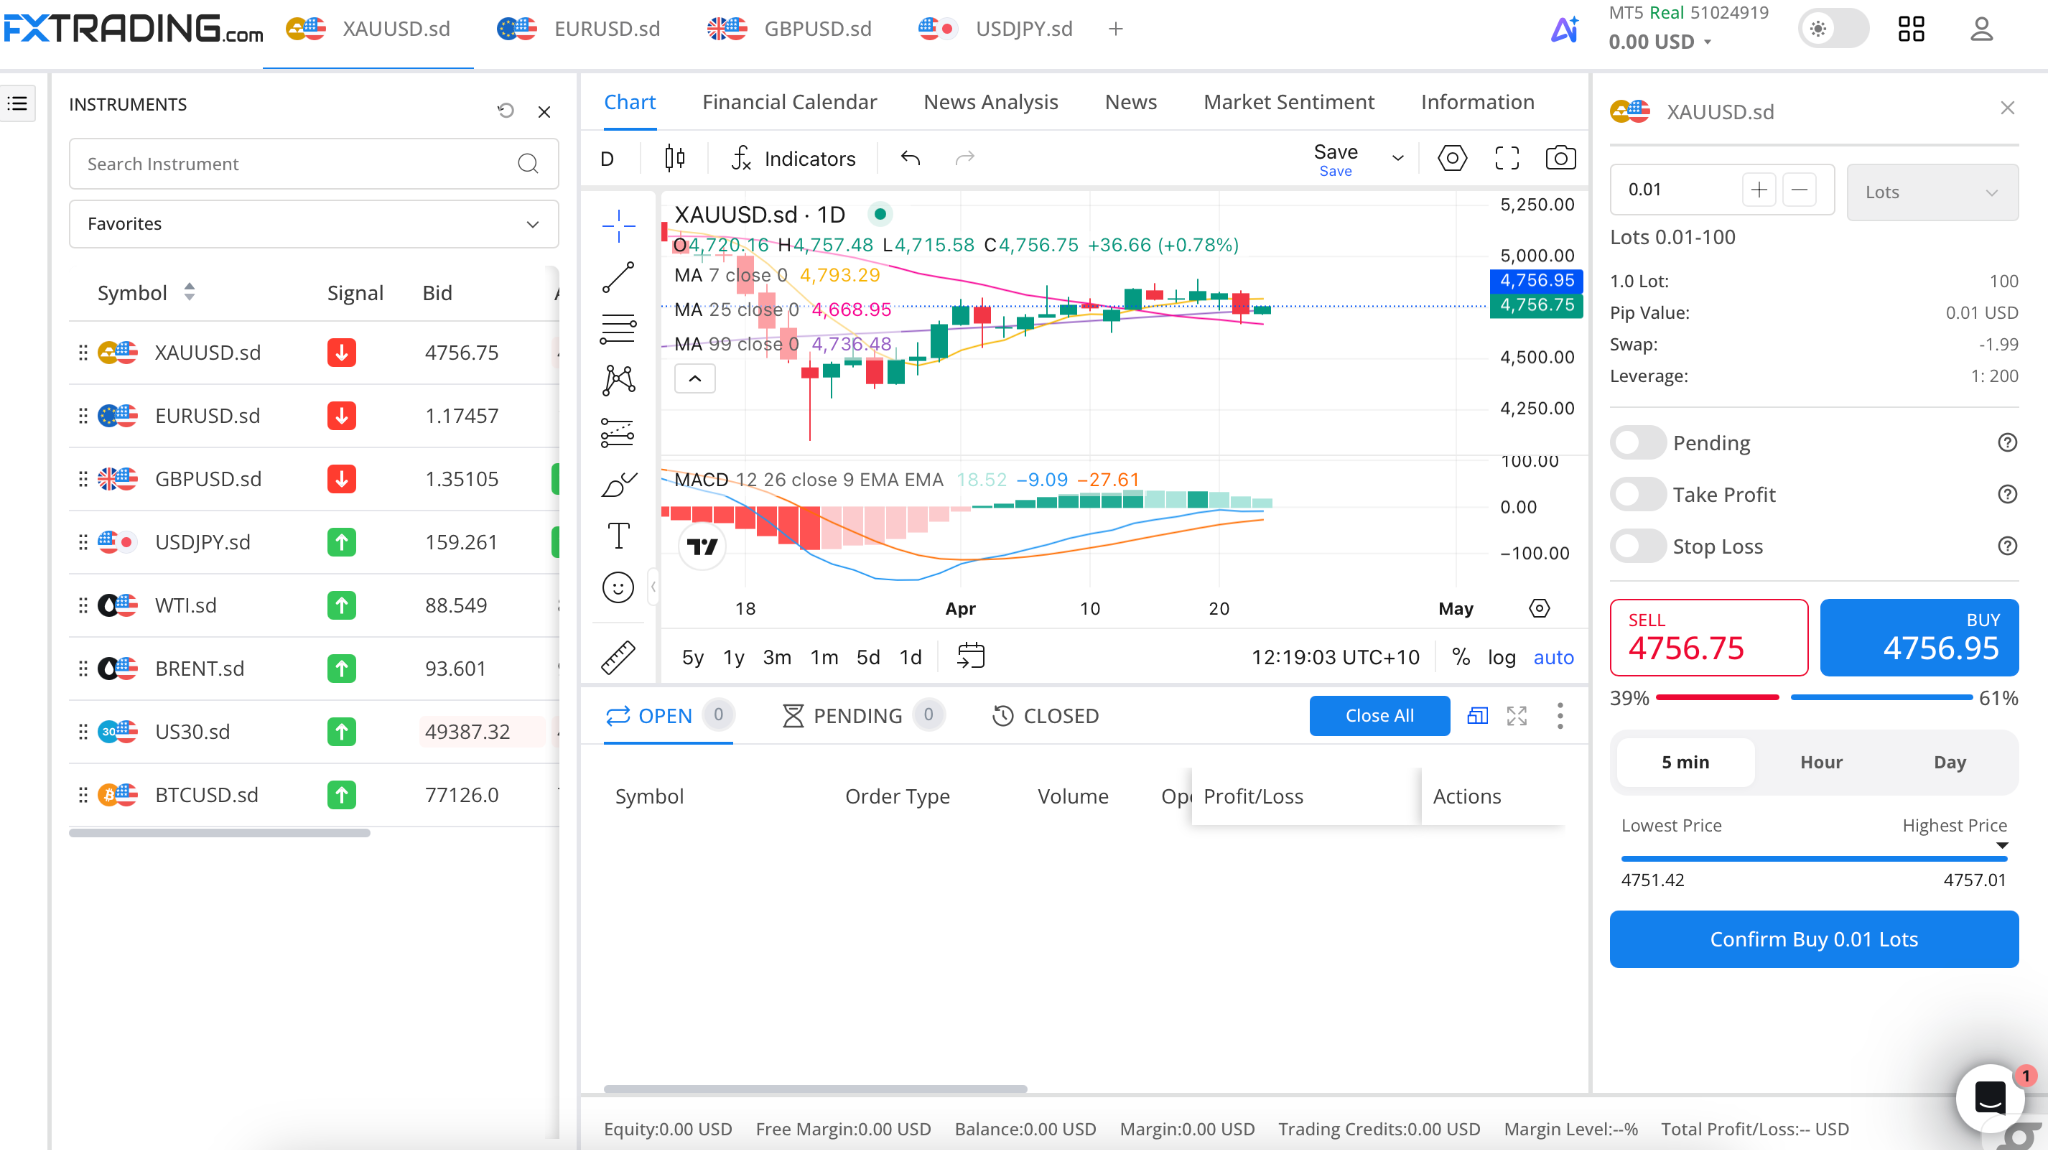Screen dimensions: 2048x1150
Task: Click the SELL 4756.75 button
Action: tap(1709, 638)
